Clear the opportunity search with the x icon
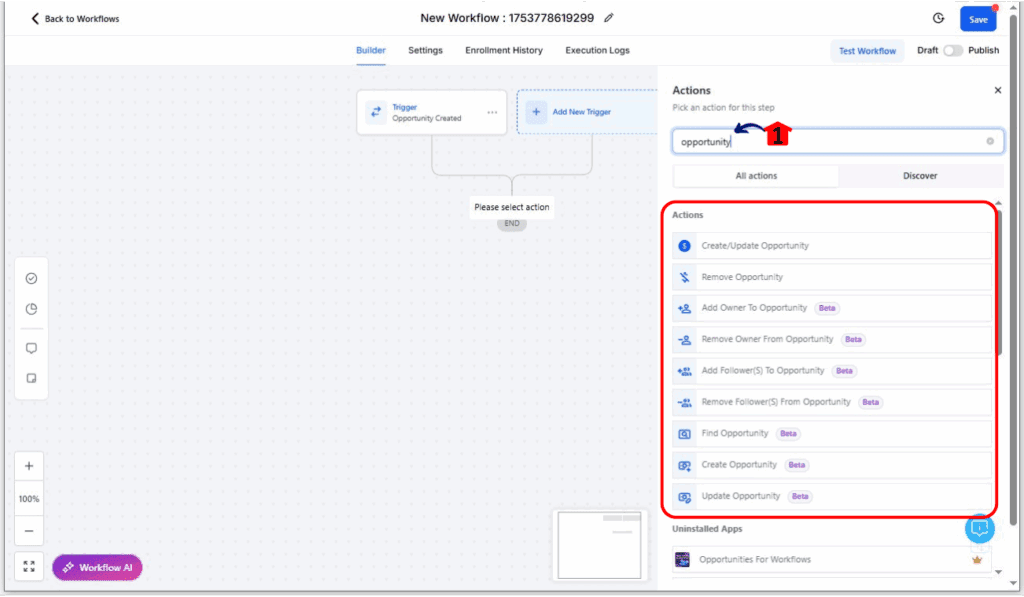 (989, 141)
